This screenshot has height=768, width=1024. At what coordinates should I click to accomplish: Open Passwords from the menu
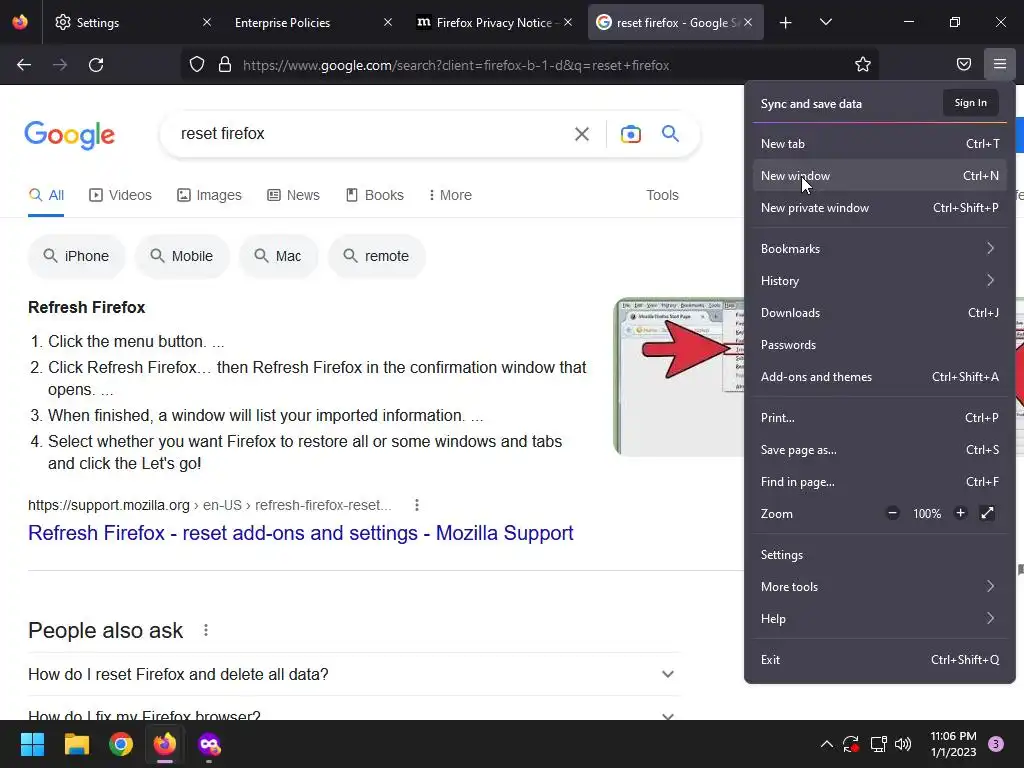click(x=880, y=345)
